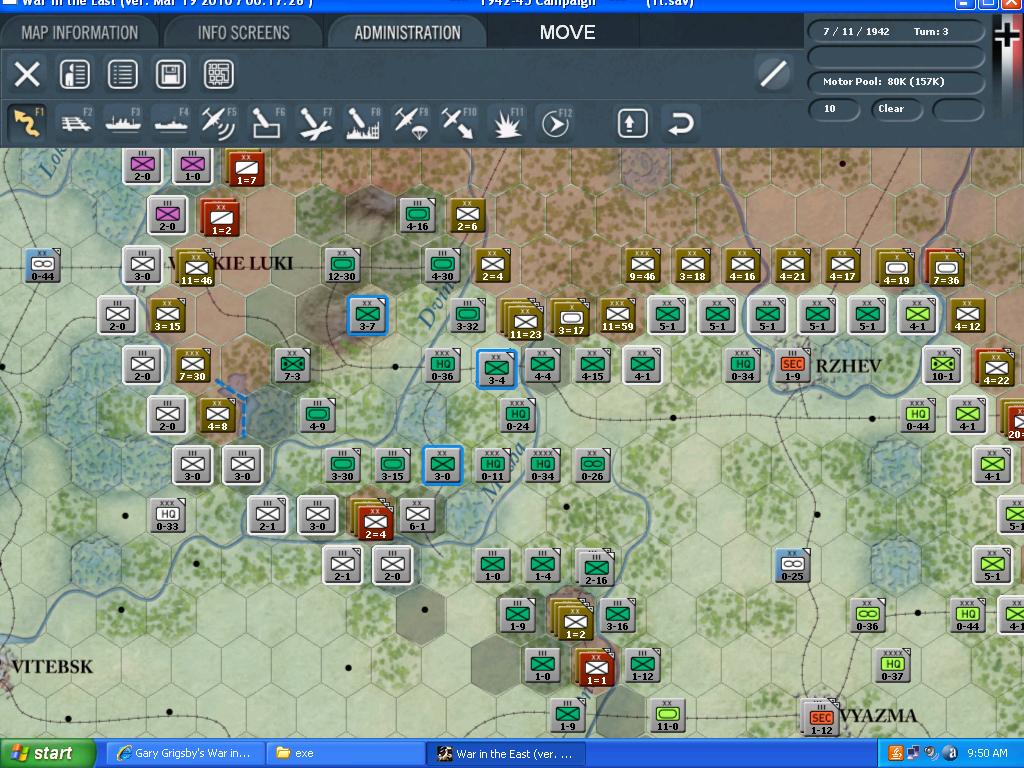The width and height of the screenshot is (1024, 768).
Task: Select the highlighted 3-7 infantry unit
Action: tap(367, 315)
